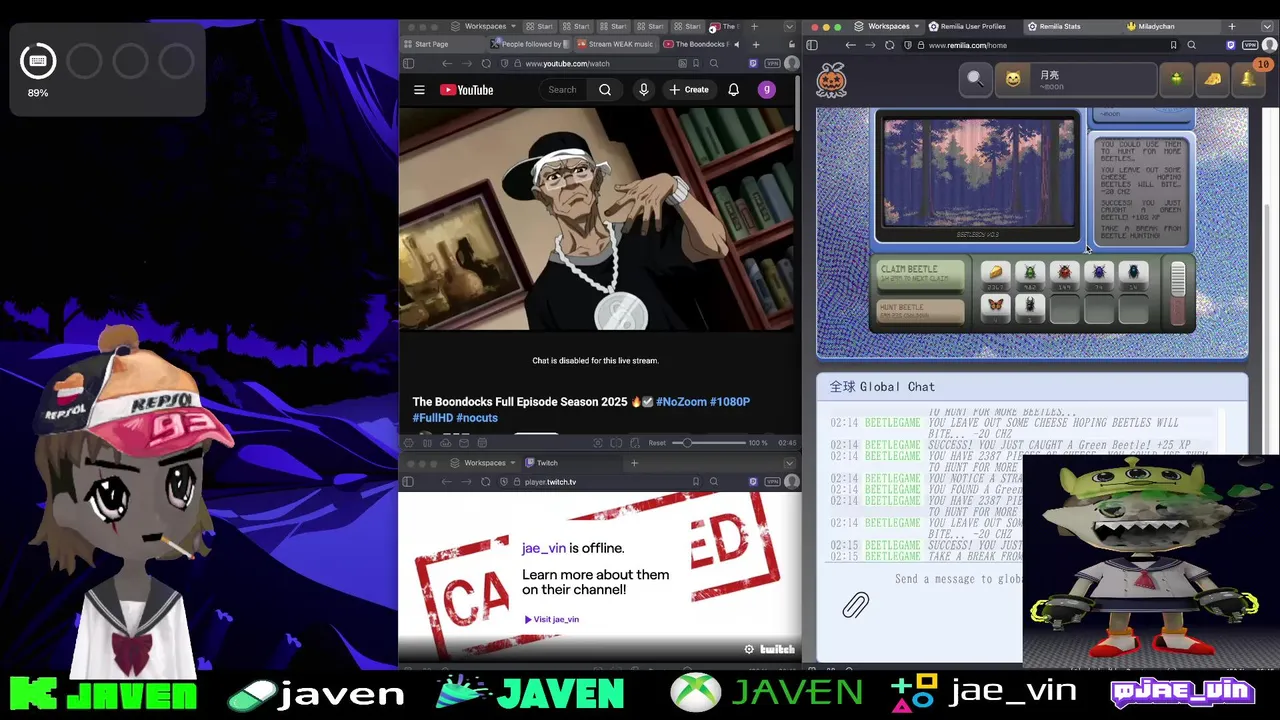Click the Twitch logo in player

click(777, 649)
